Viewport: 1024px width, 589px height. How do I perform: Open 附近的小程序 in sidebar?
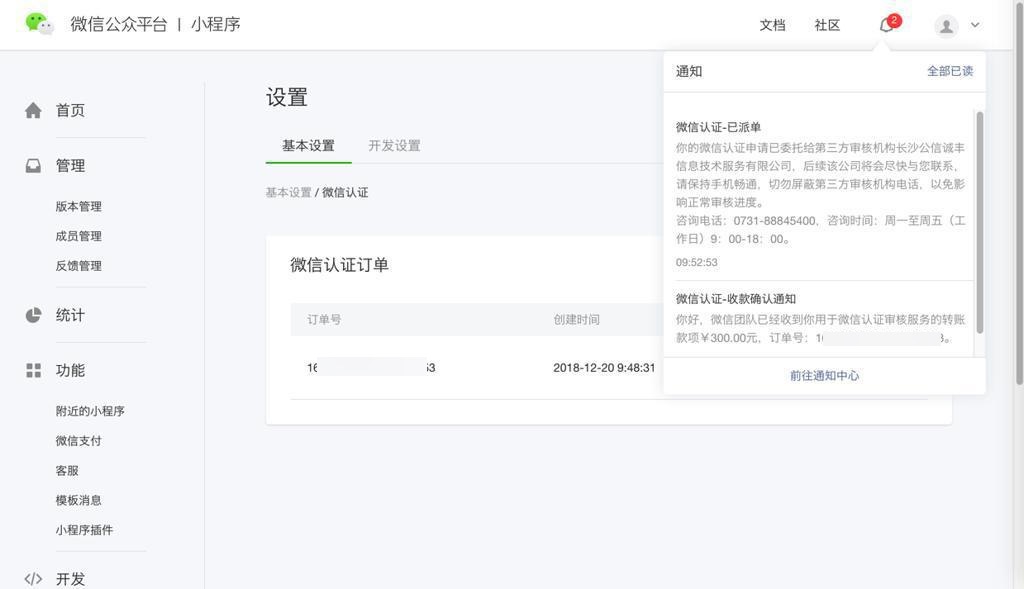pos(90,411)
